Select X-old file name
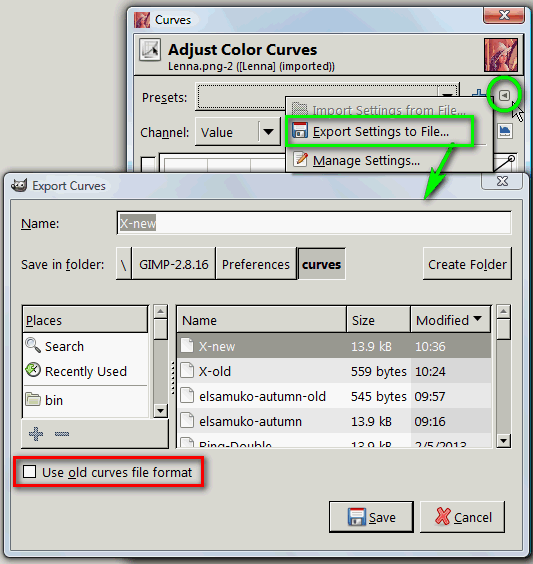The image size is (533, 564). (215, 371)
